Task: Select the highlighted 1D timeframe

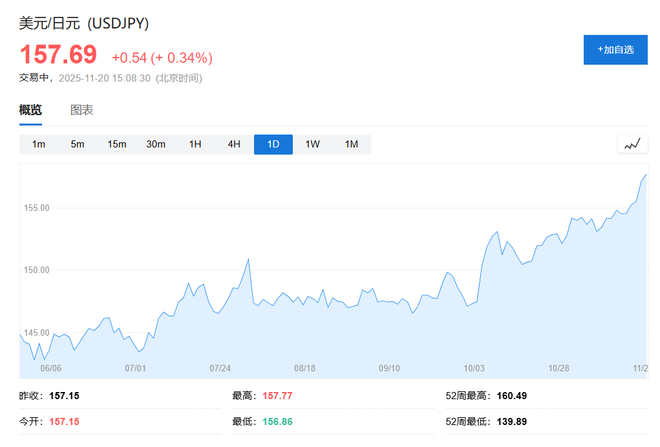Action: [x=273, y=145]
